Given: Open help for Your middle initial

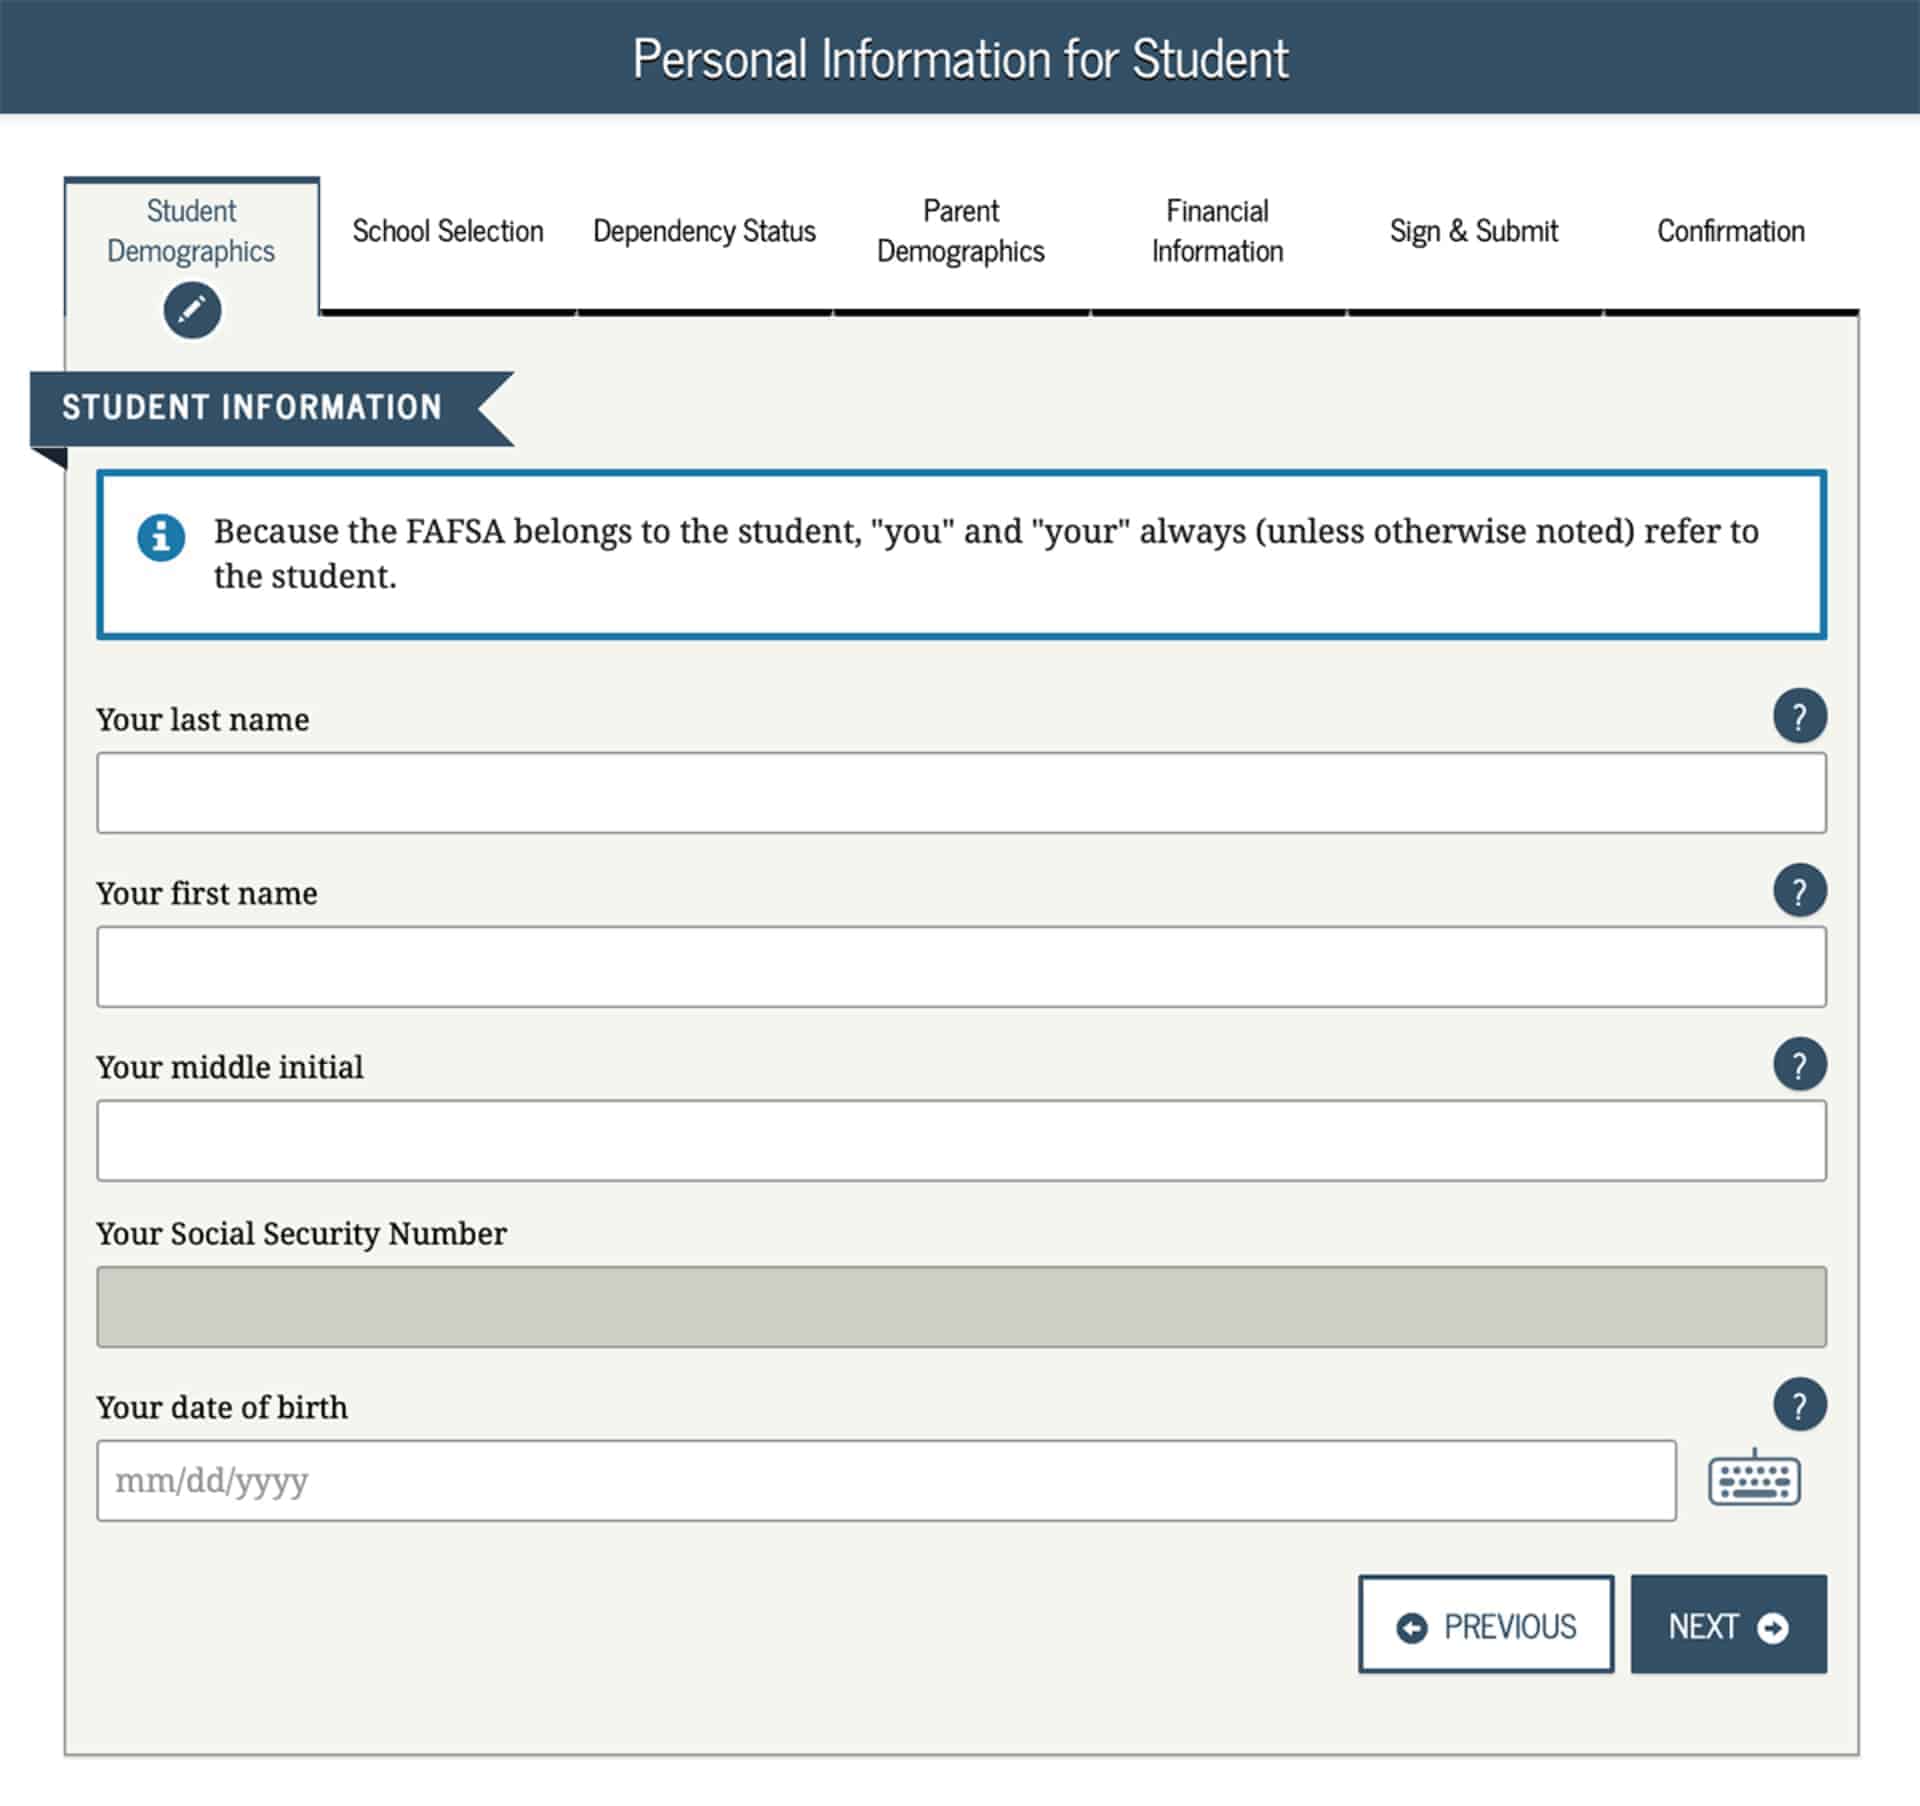Looking at the screenshot, I should click(x=1799, y=1064).
